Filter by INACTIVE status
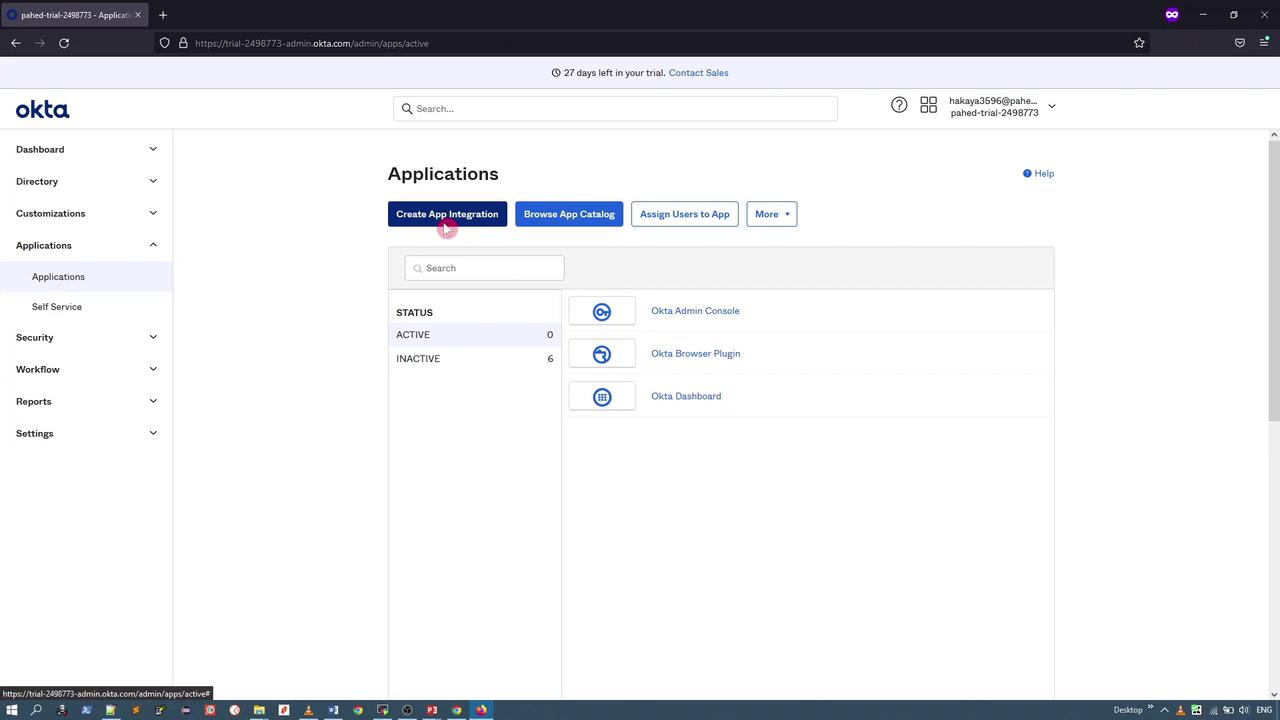Viewport: 1280px width, 720px height. tap(418, 358)
